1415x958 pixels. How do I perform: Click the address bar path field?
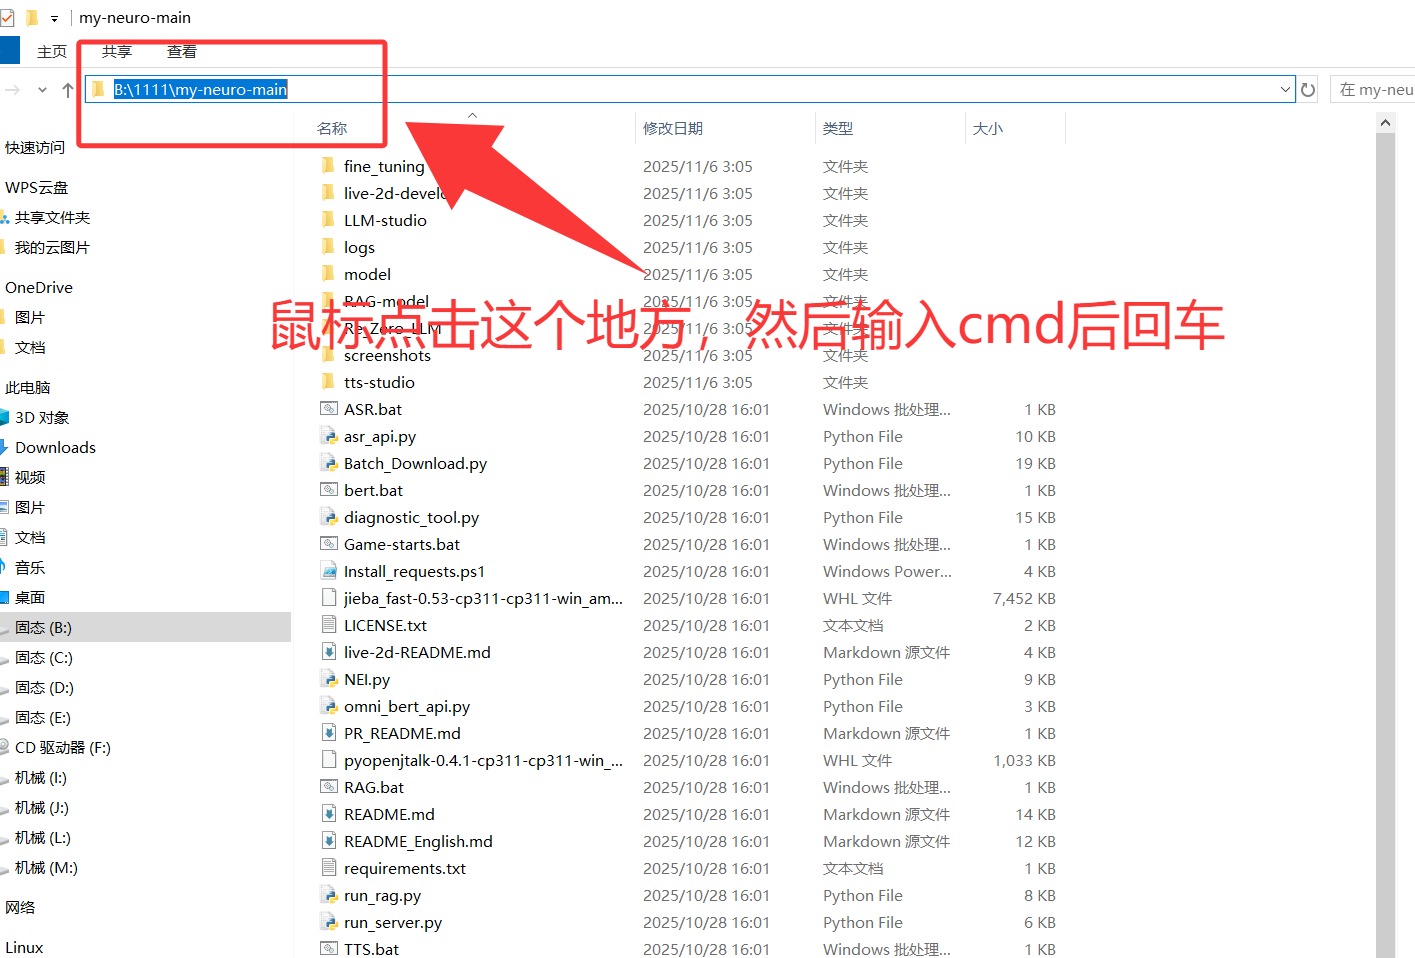700,90
